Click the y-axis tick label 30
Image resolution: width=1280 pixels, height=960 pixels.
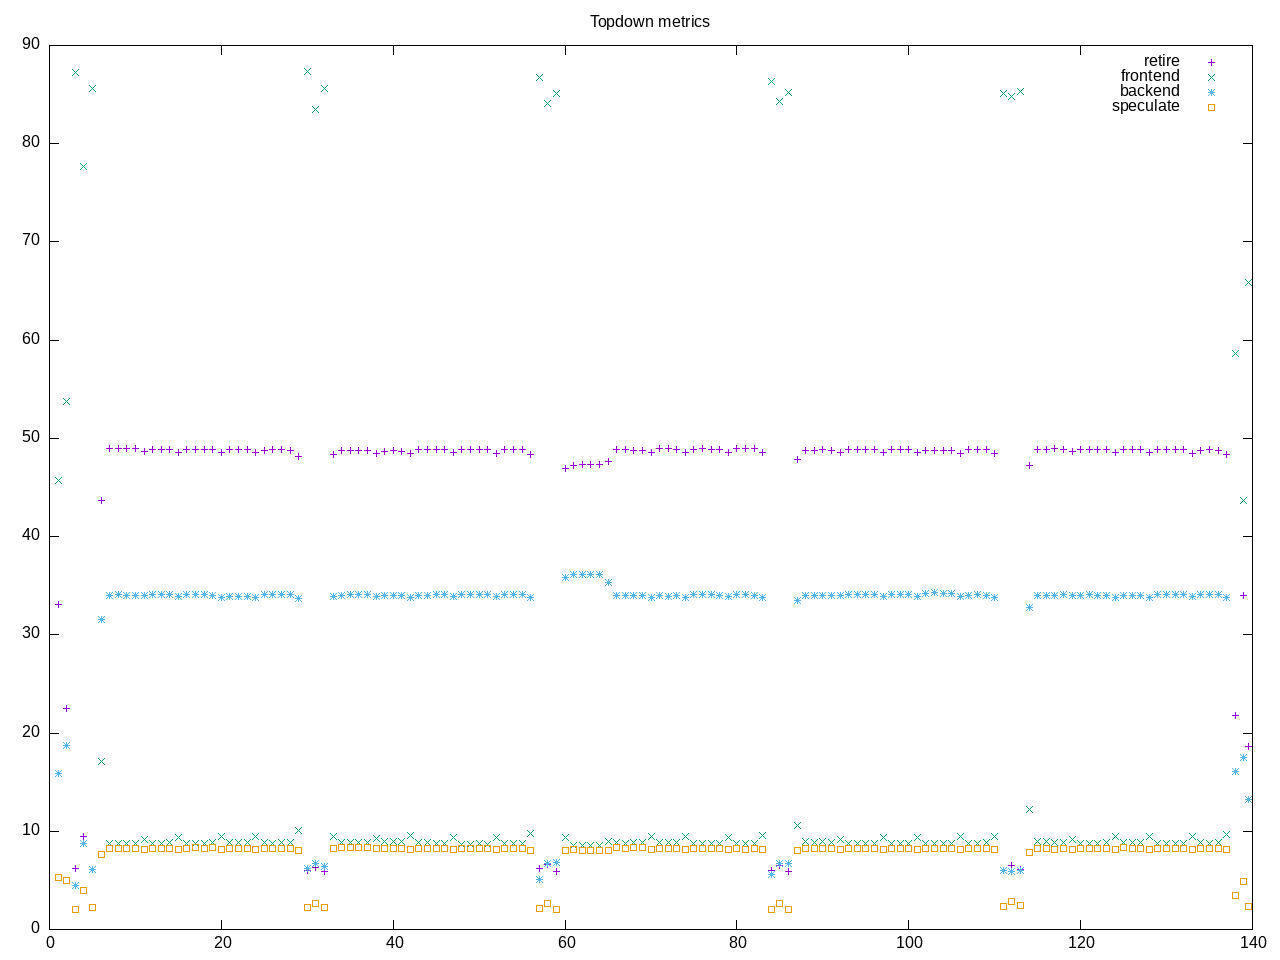click(30, 634)
